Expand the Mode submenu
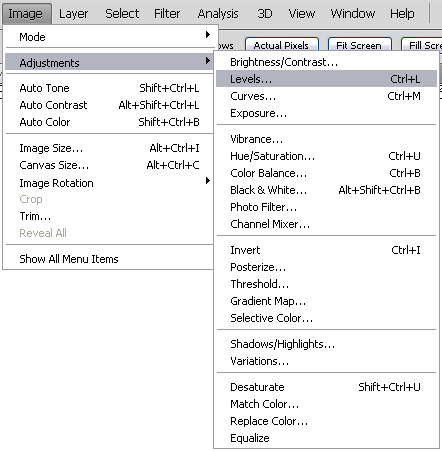 pyautogui.click(x=110, y=37)
